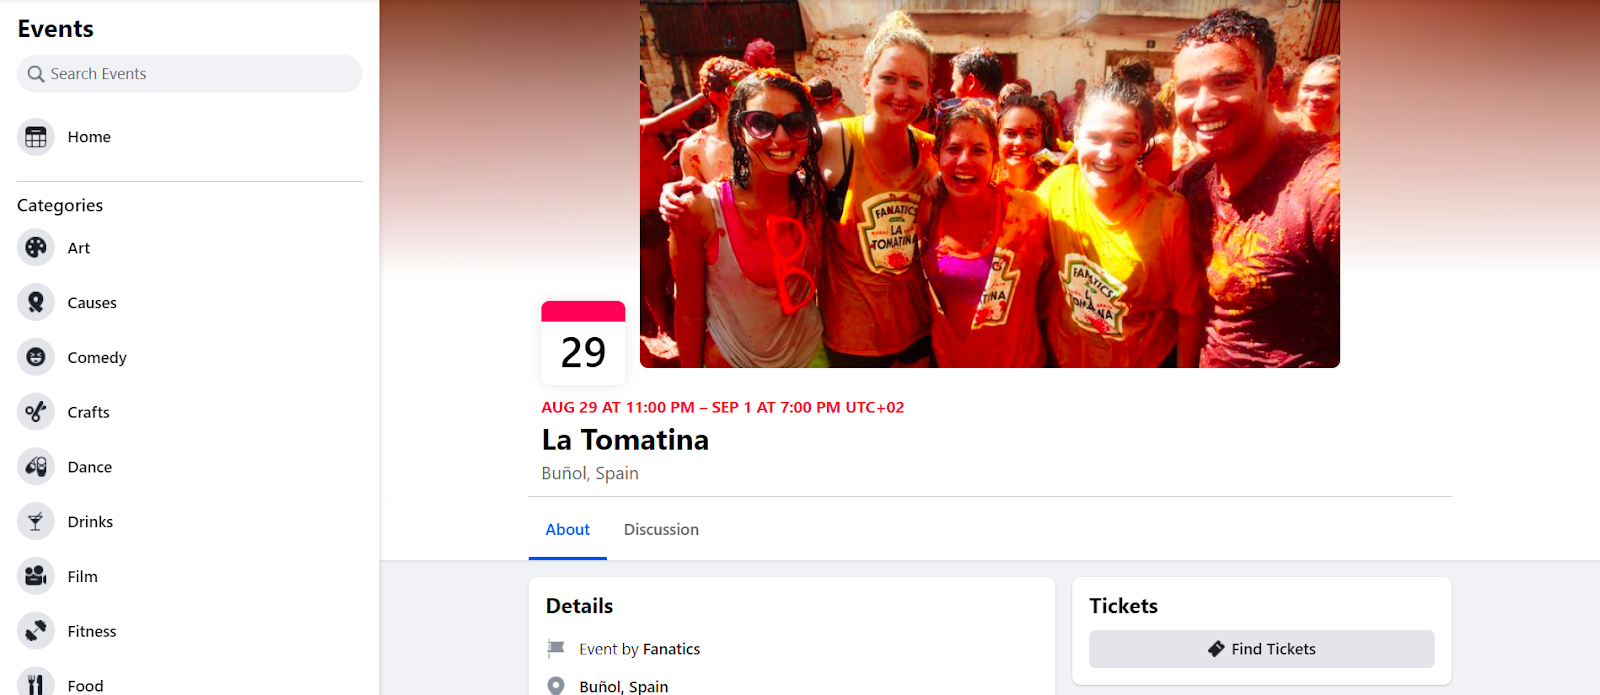Open the Drinks cocktail icon
The width and height of the screenshot is (1600, 695).
(36, 521)
